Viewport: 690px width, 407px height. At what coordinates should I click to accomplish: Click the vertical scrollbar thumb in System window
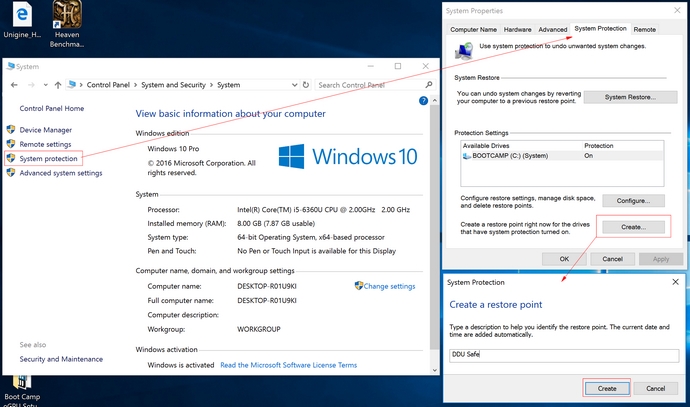434,227
